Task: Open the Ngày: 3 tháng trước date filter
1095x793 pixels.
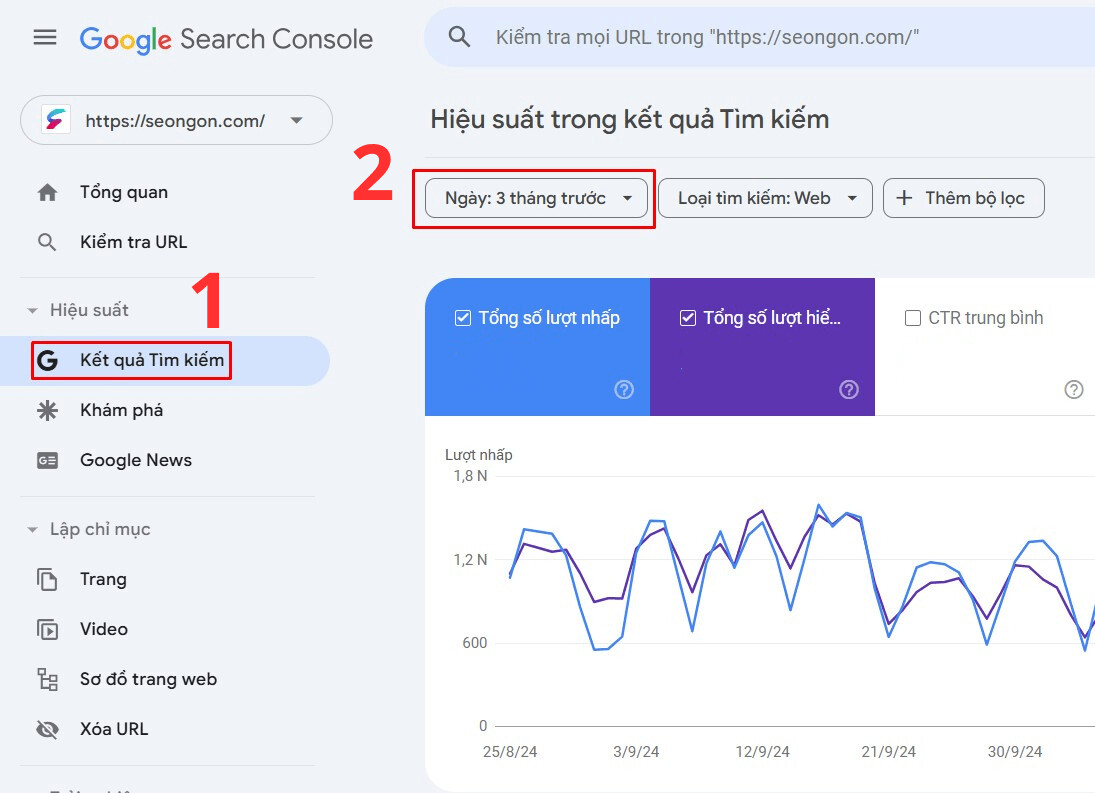Action: [536, 198]
